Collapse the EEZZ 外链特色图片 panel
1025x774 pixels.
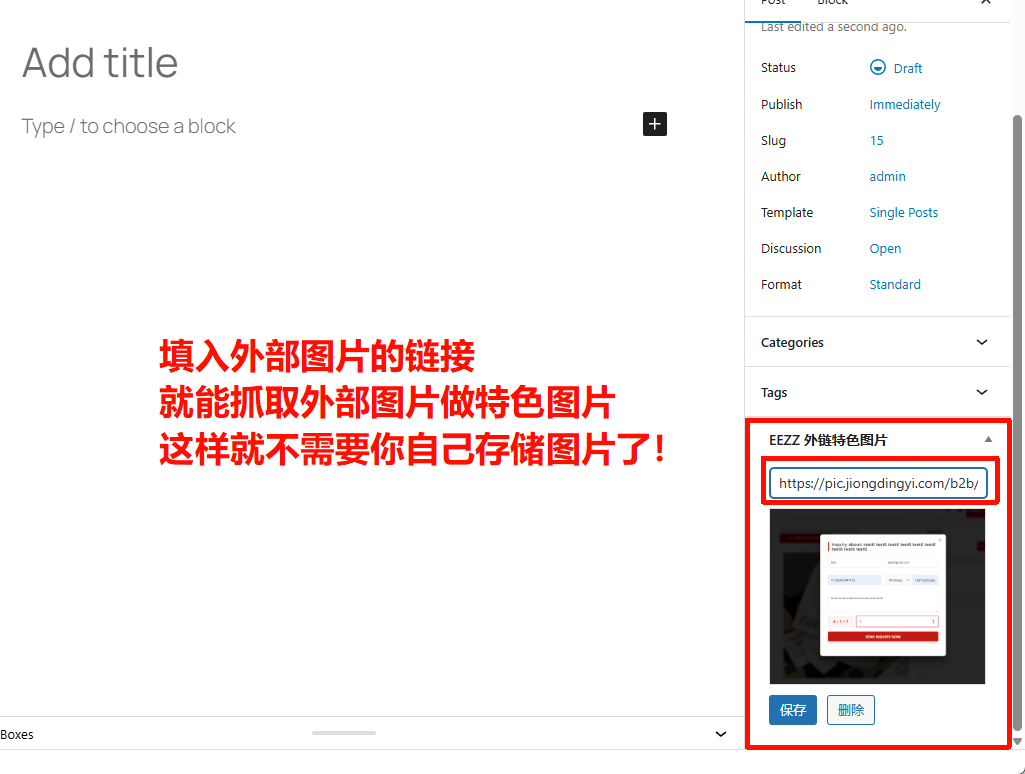[988, 440]
